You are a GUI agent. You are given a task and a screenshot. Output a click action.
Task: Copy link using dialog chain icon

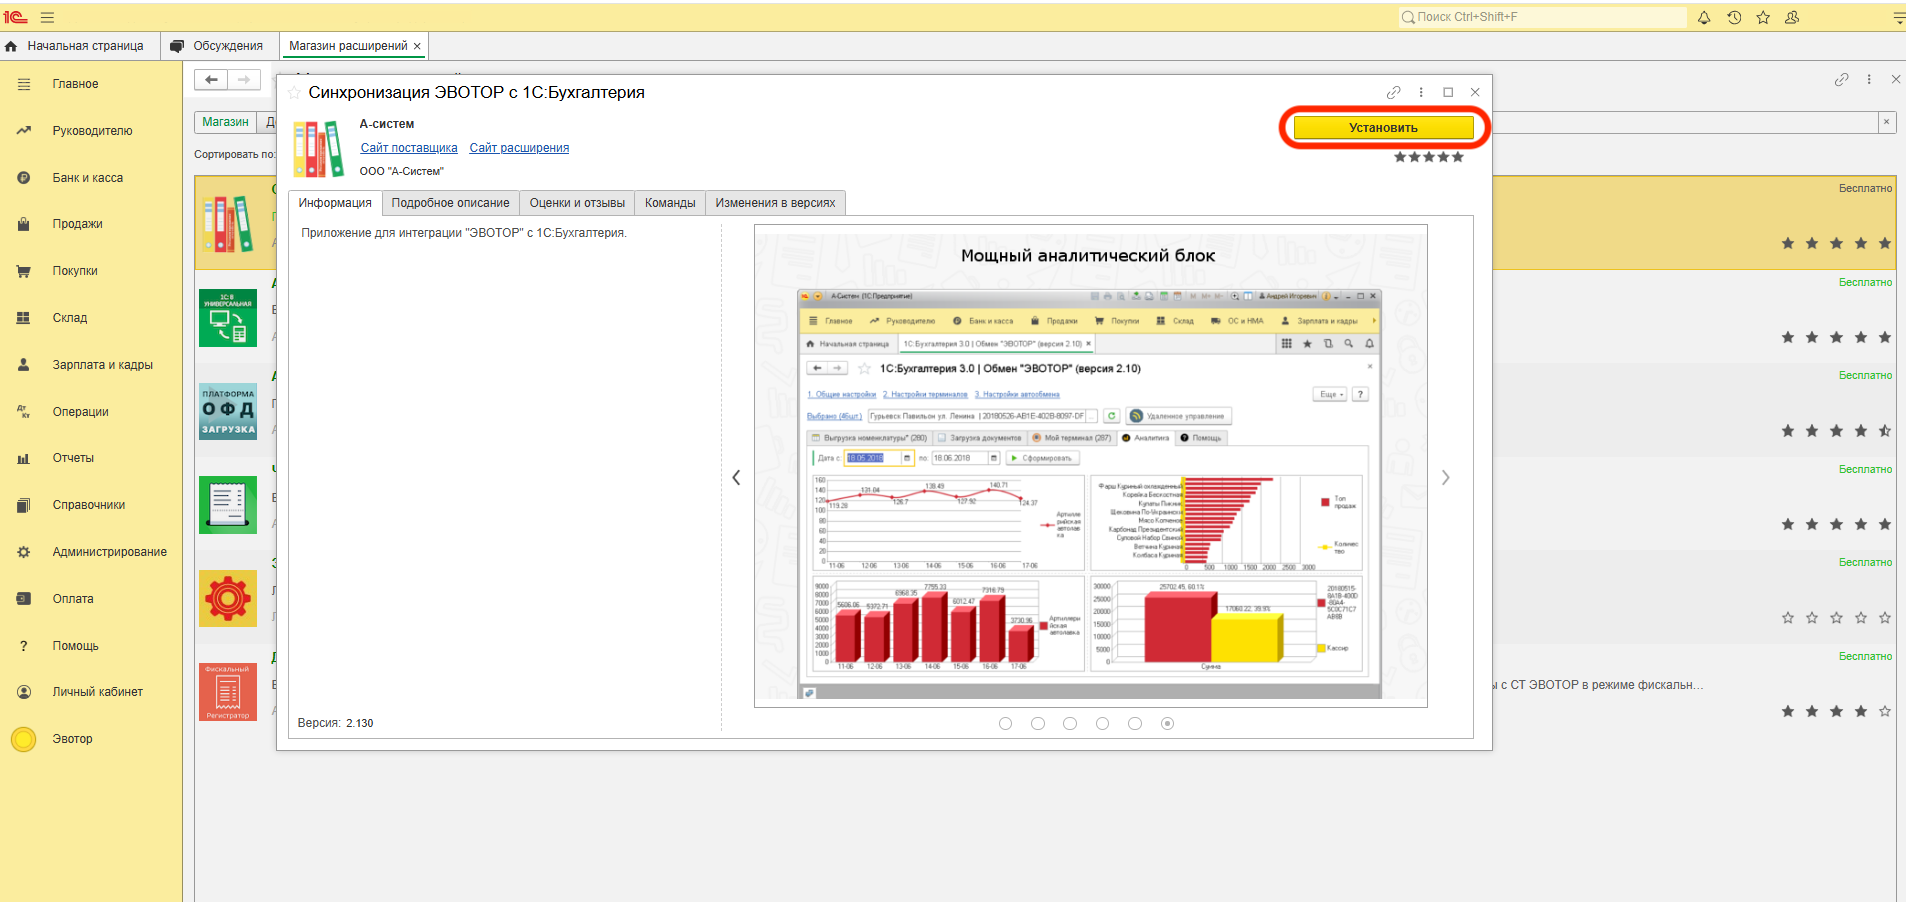coord(1393,92)
